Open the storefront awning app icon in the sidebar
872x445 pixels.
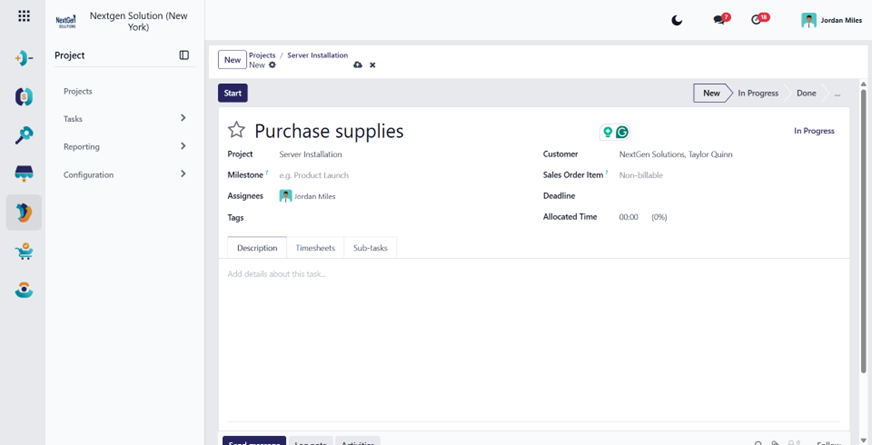coord(24,174)
